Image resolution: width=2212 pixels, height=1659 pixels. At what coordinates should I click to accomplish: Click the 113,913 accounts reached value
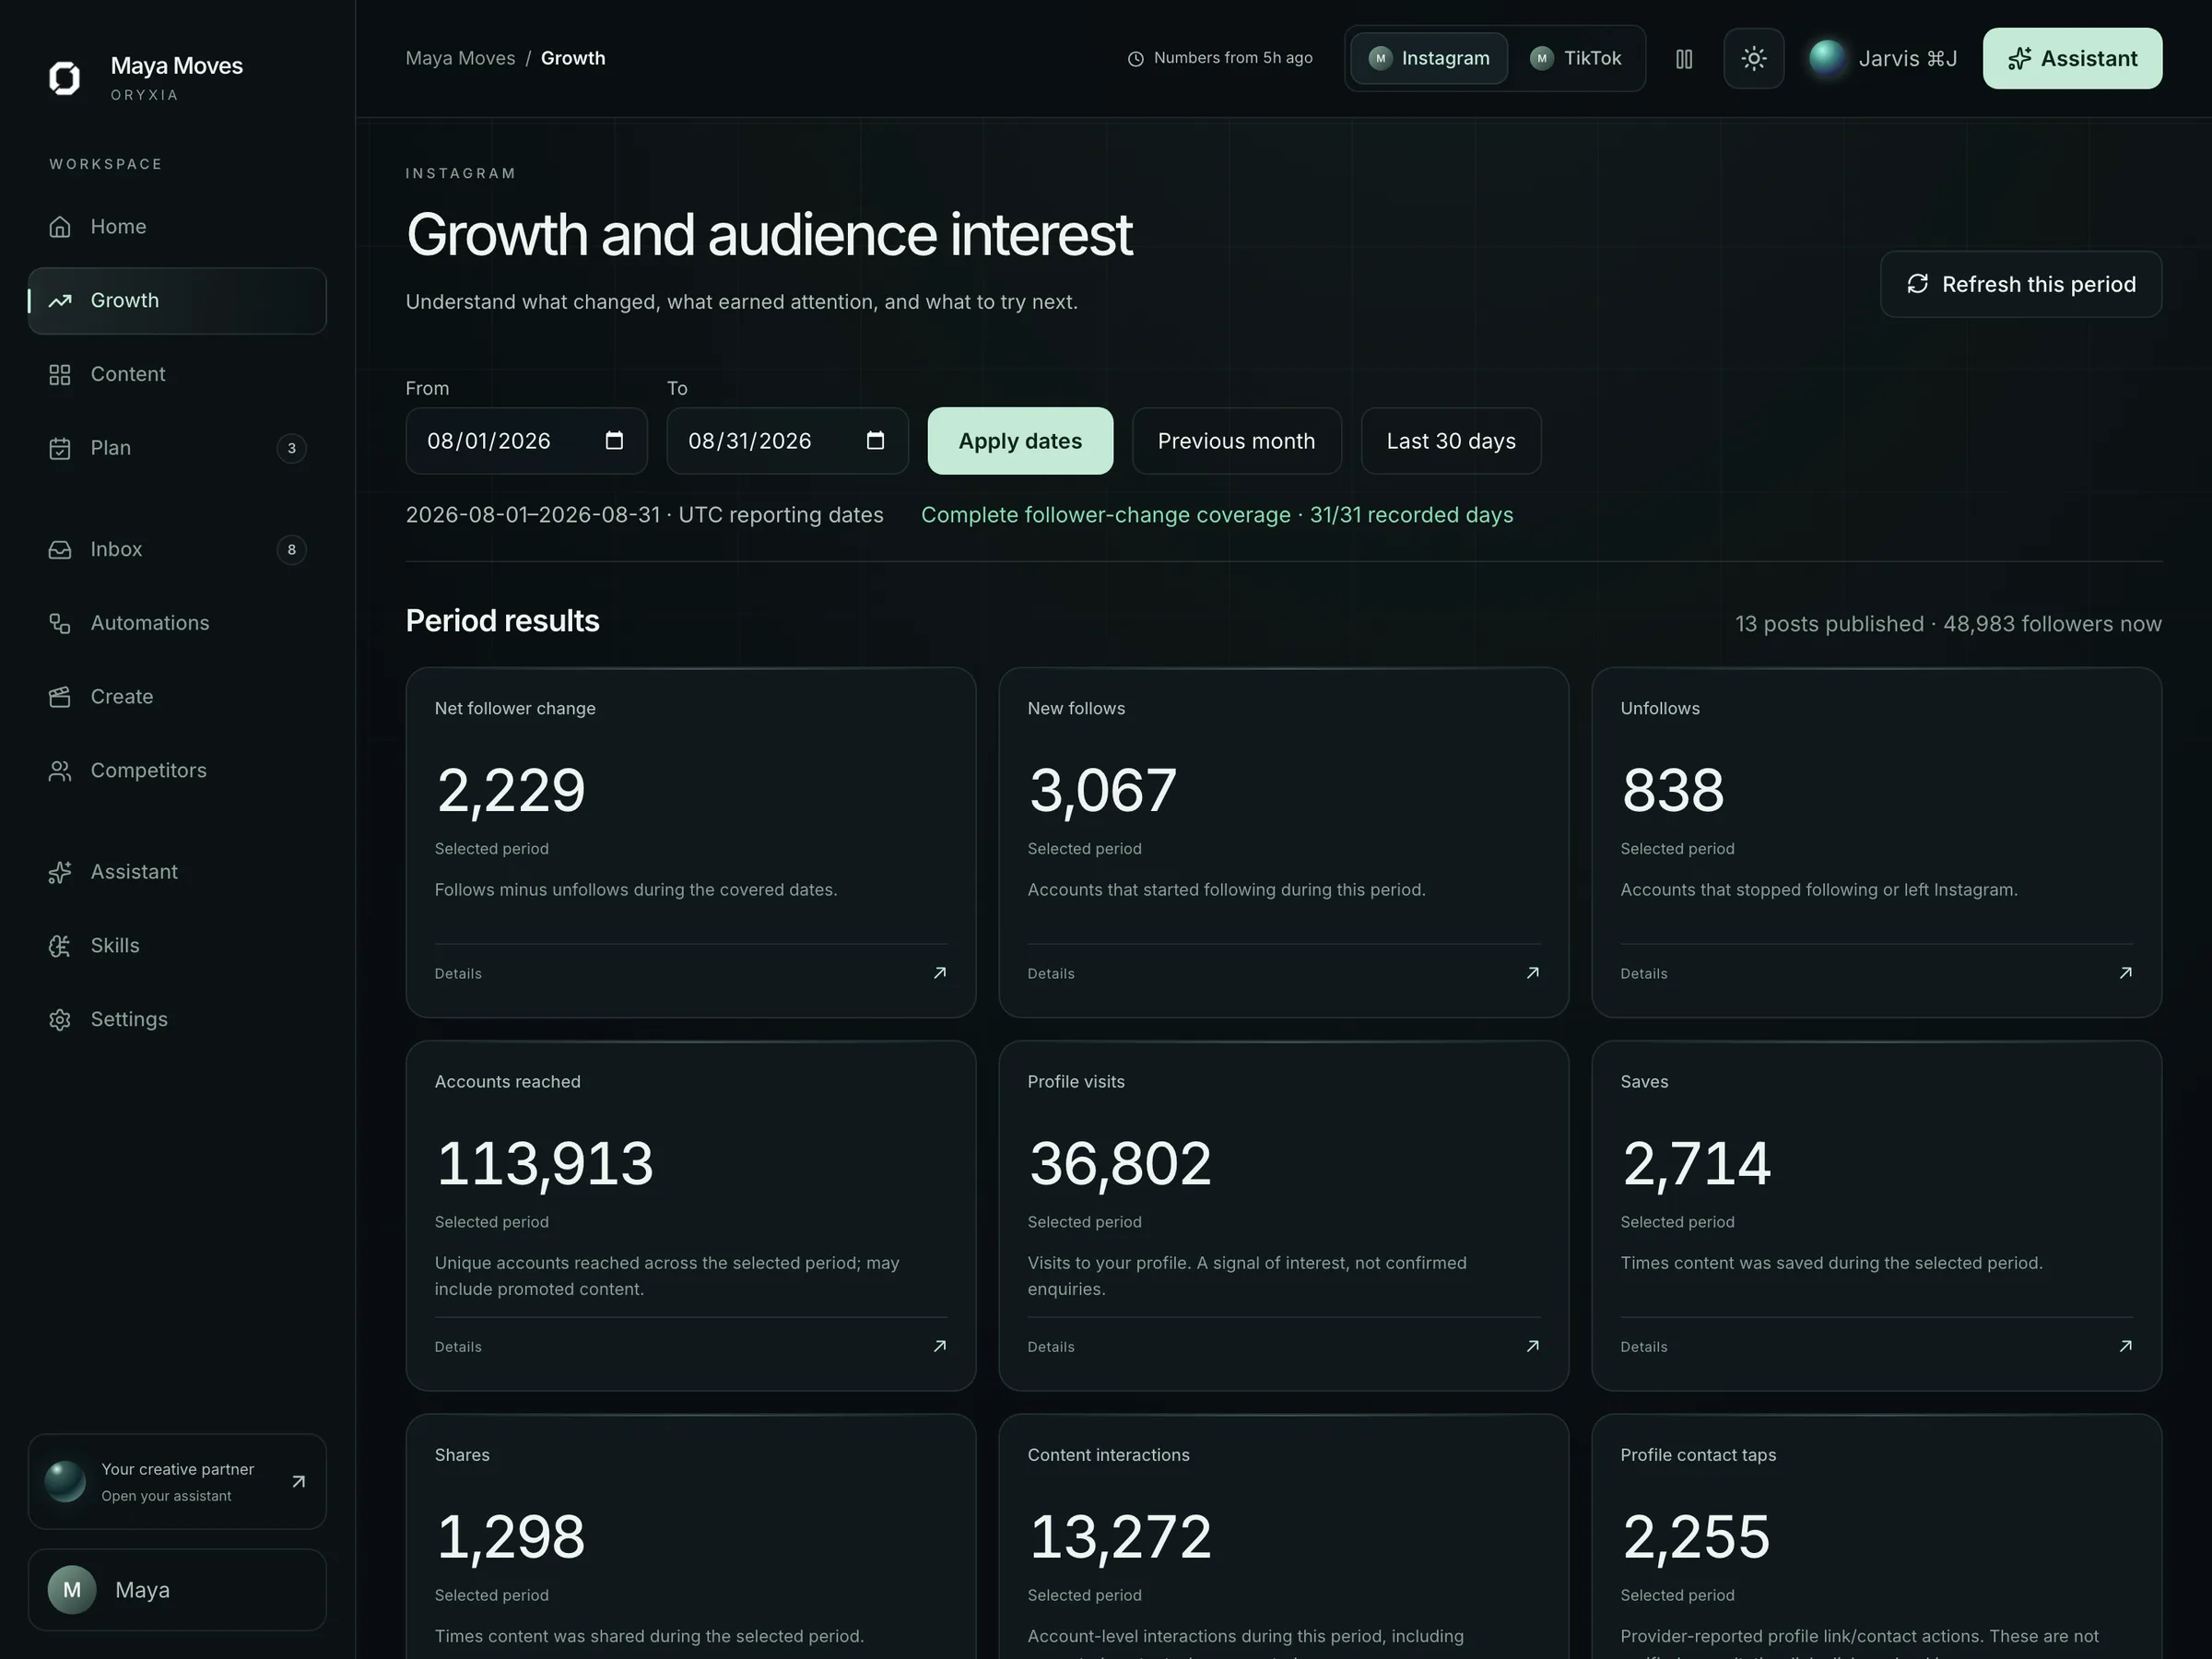(x=545, y=1164)
